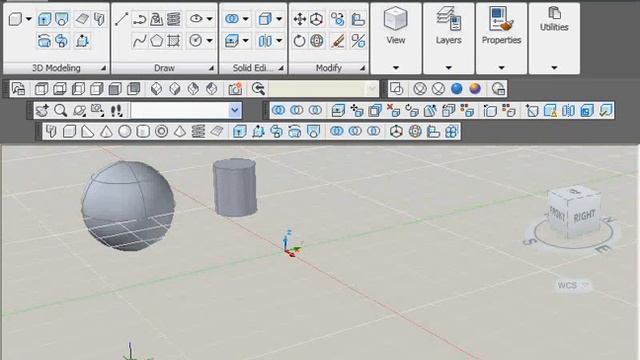Select the Walk footprints tool

point(116,110)
